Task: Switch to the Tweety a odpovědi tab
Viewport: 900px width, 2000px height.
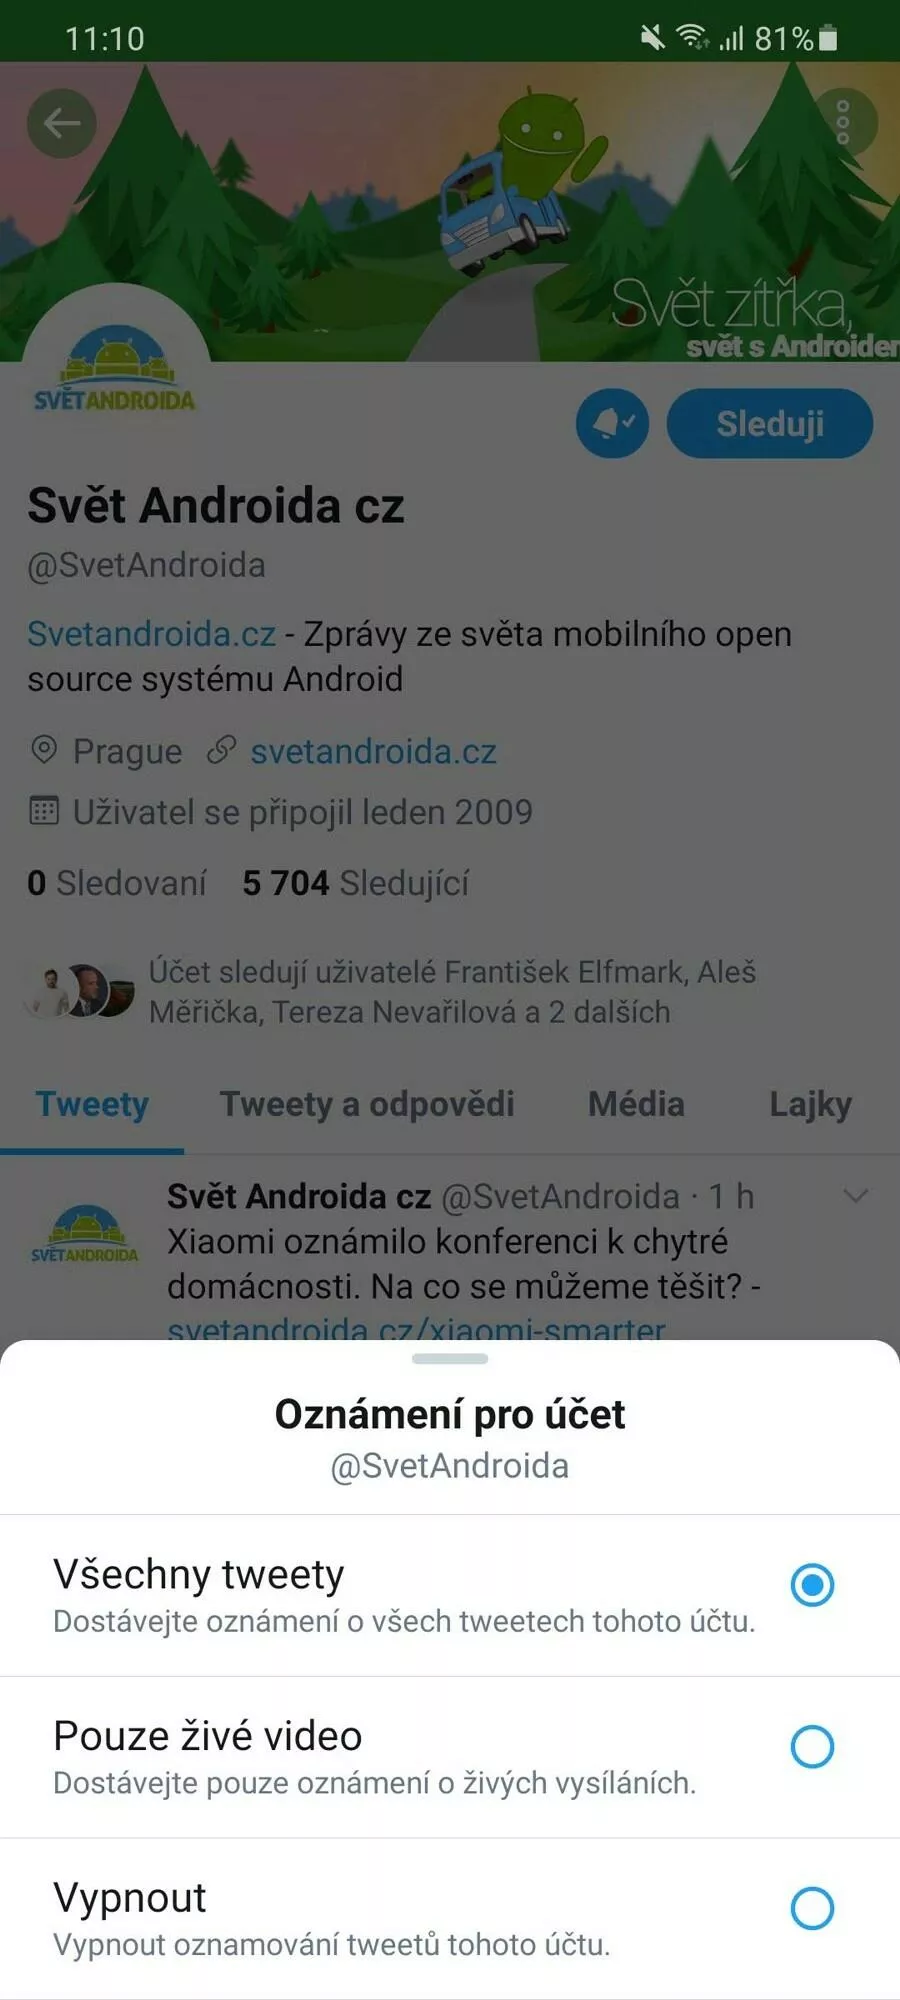Action: pyautogui.click(x=367, y=1104)
